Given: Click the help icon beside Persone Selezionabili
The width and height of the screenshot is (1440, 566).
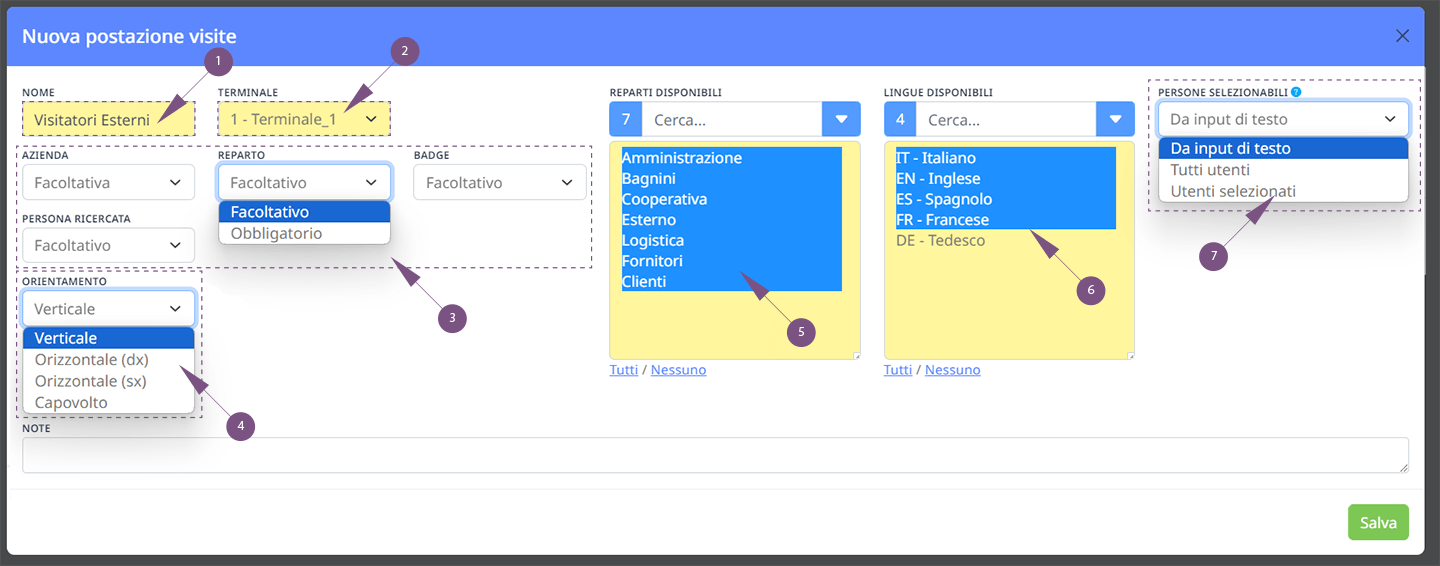Looking at the screenshot, I should [x=1296, y=92].
